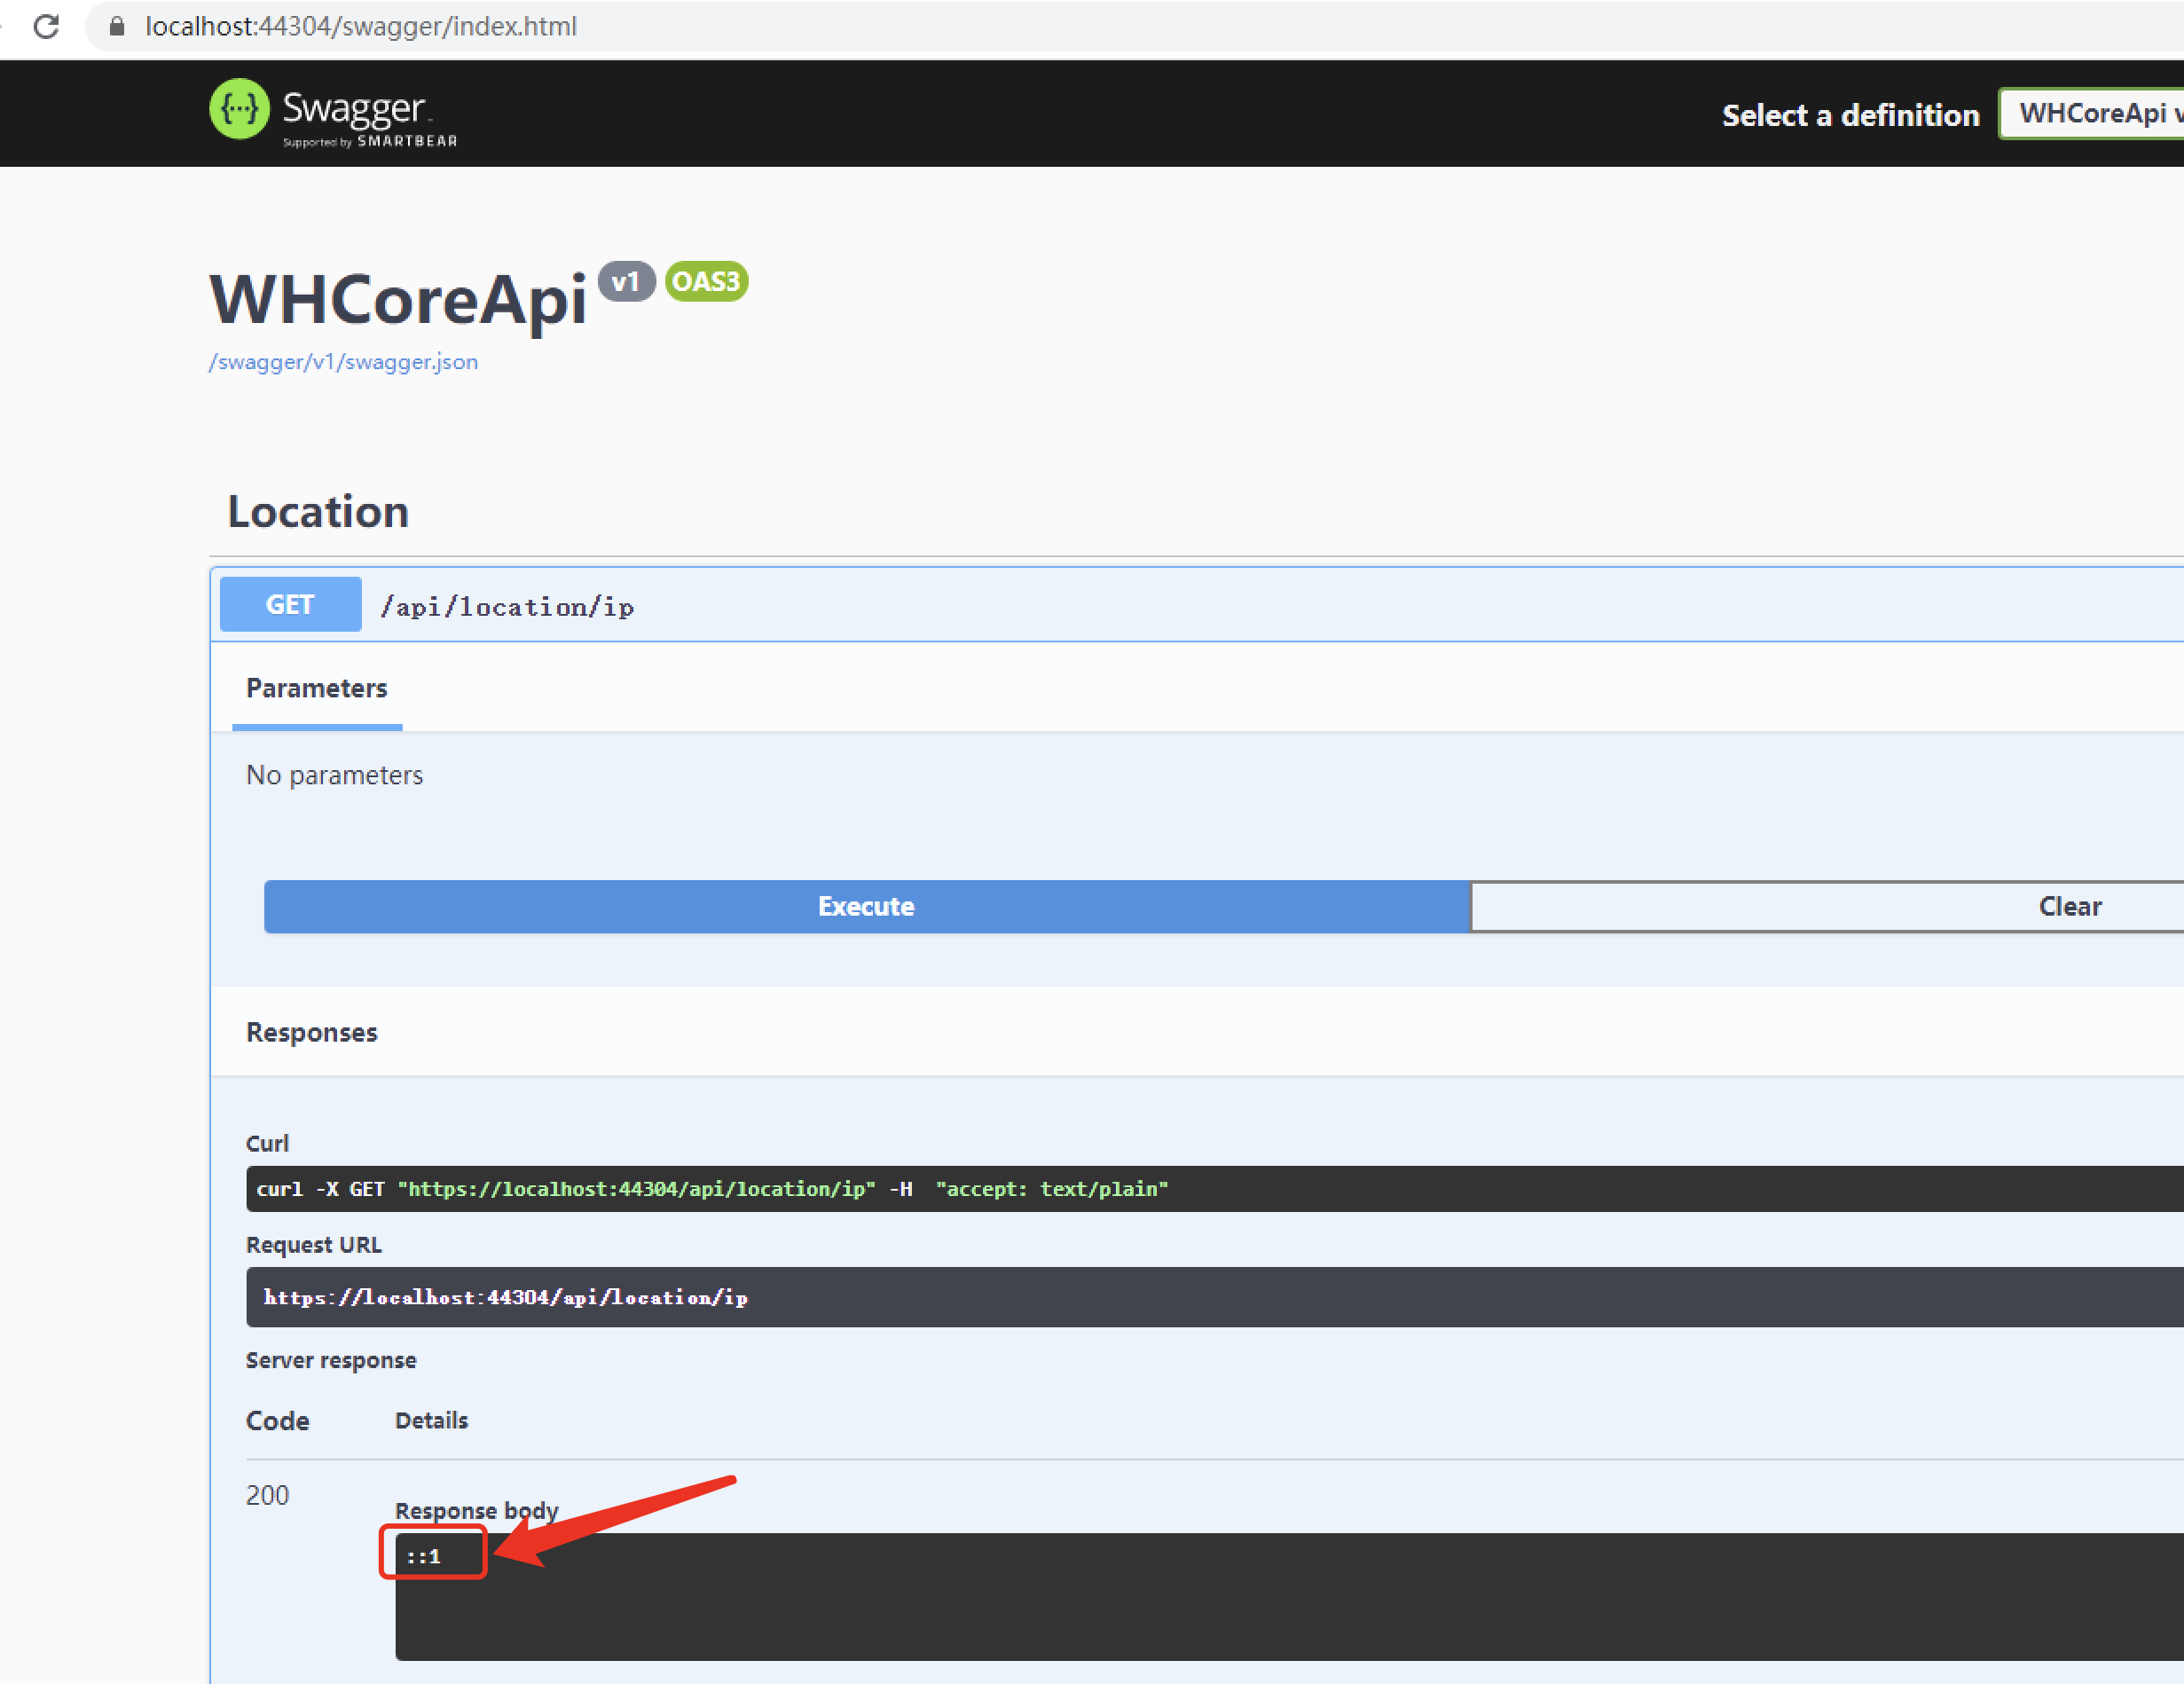Image resolution: width=2184 pixels, height=1684 pixels.
Task: Click the green Swagger logo icon
Action: (x=239, y=109)
